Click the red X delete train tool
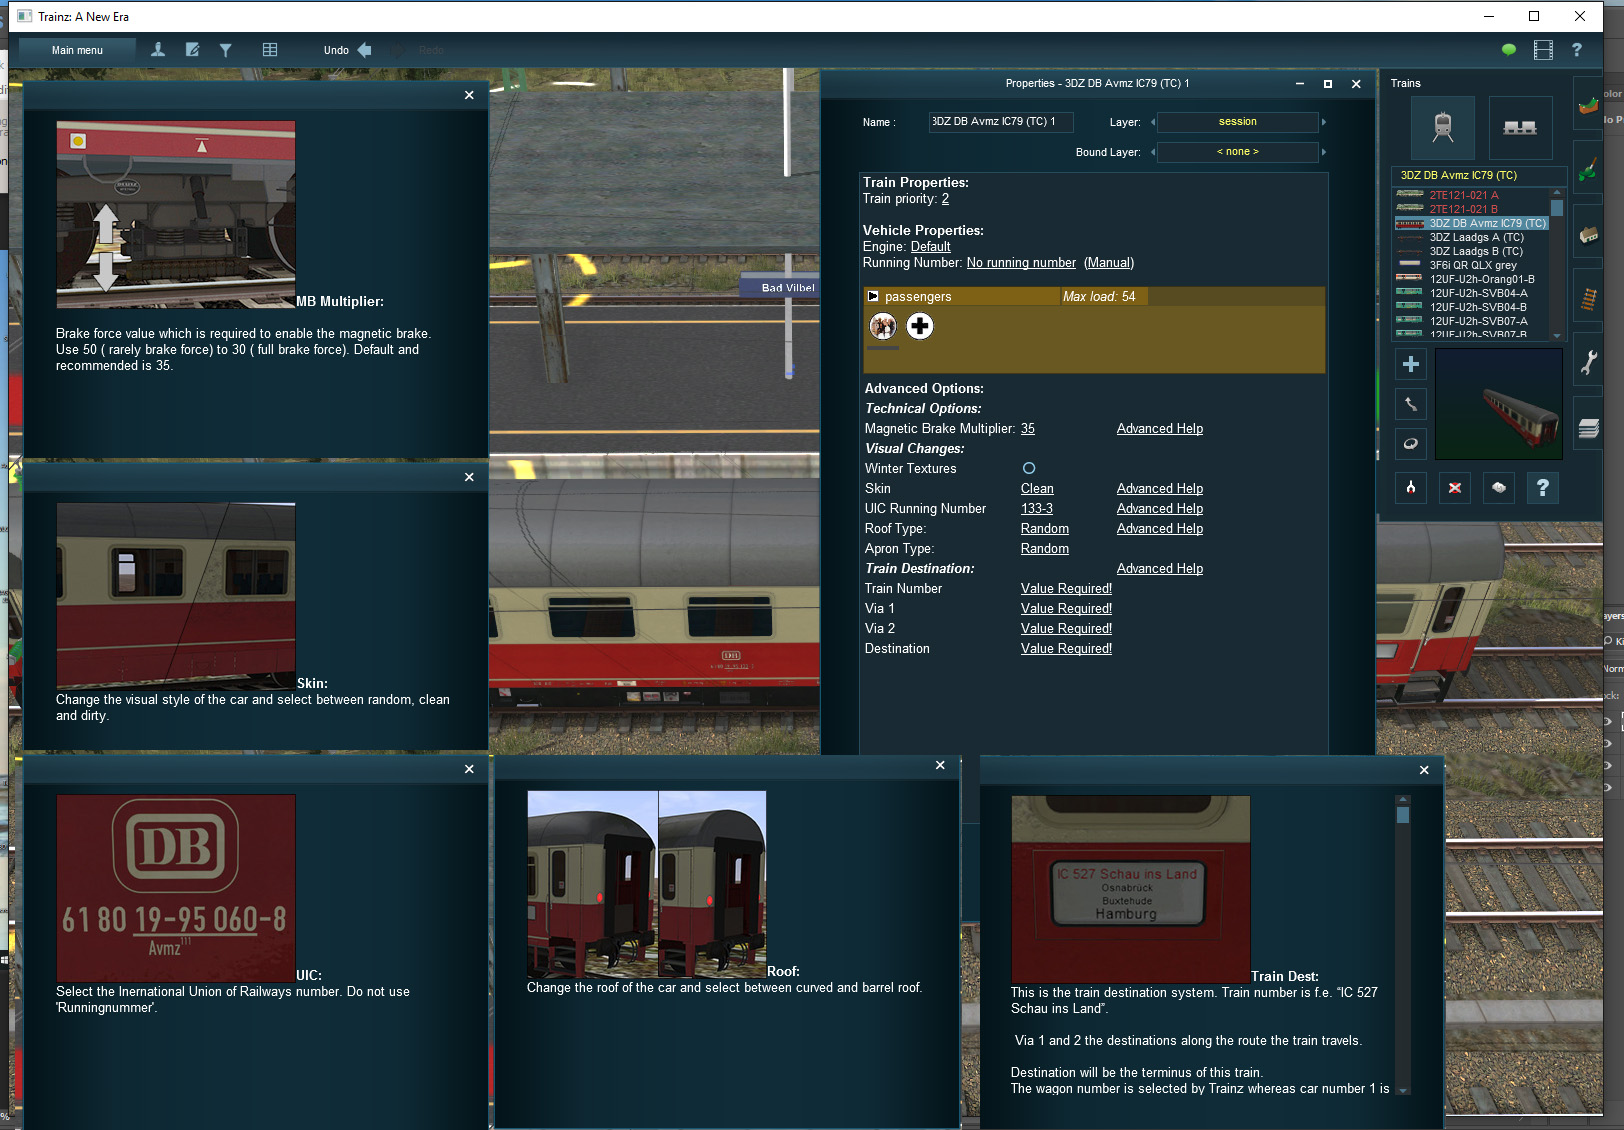This screenshot has width=1624, height=1130. (x=1454, y=487)
